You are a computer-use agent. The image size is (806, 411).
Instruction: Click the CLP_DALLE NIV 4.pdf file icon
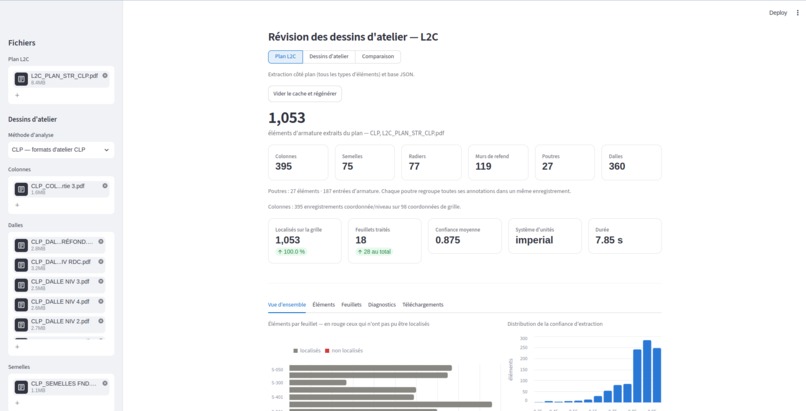click(x=21, y=305)
